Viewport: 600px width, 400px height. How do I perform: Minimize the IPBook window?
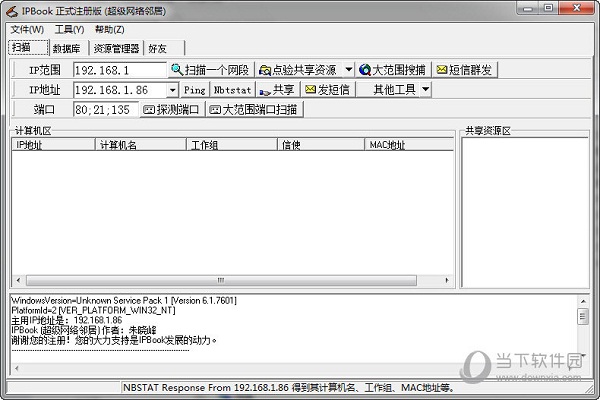point(528,8)
